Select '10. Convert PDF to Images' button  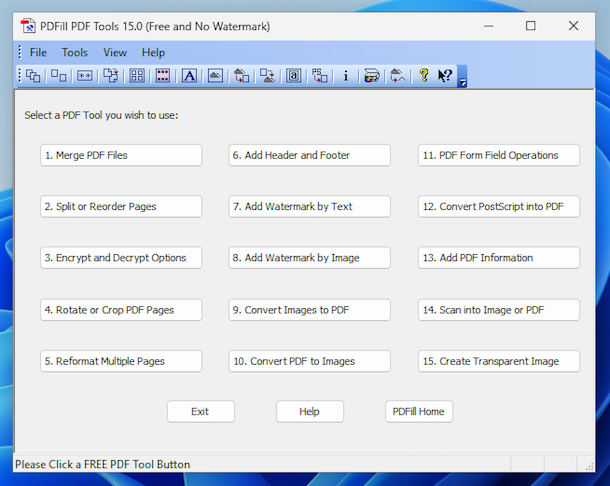point(309,361)
